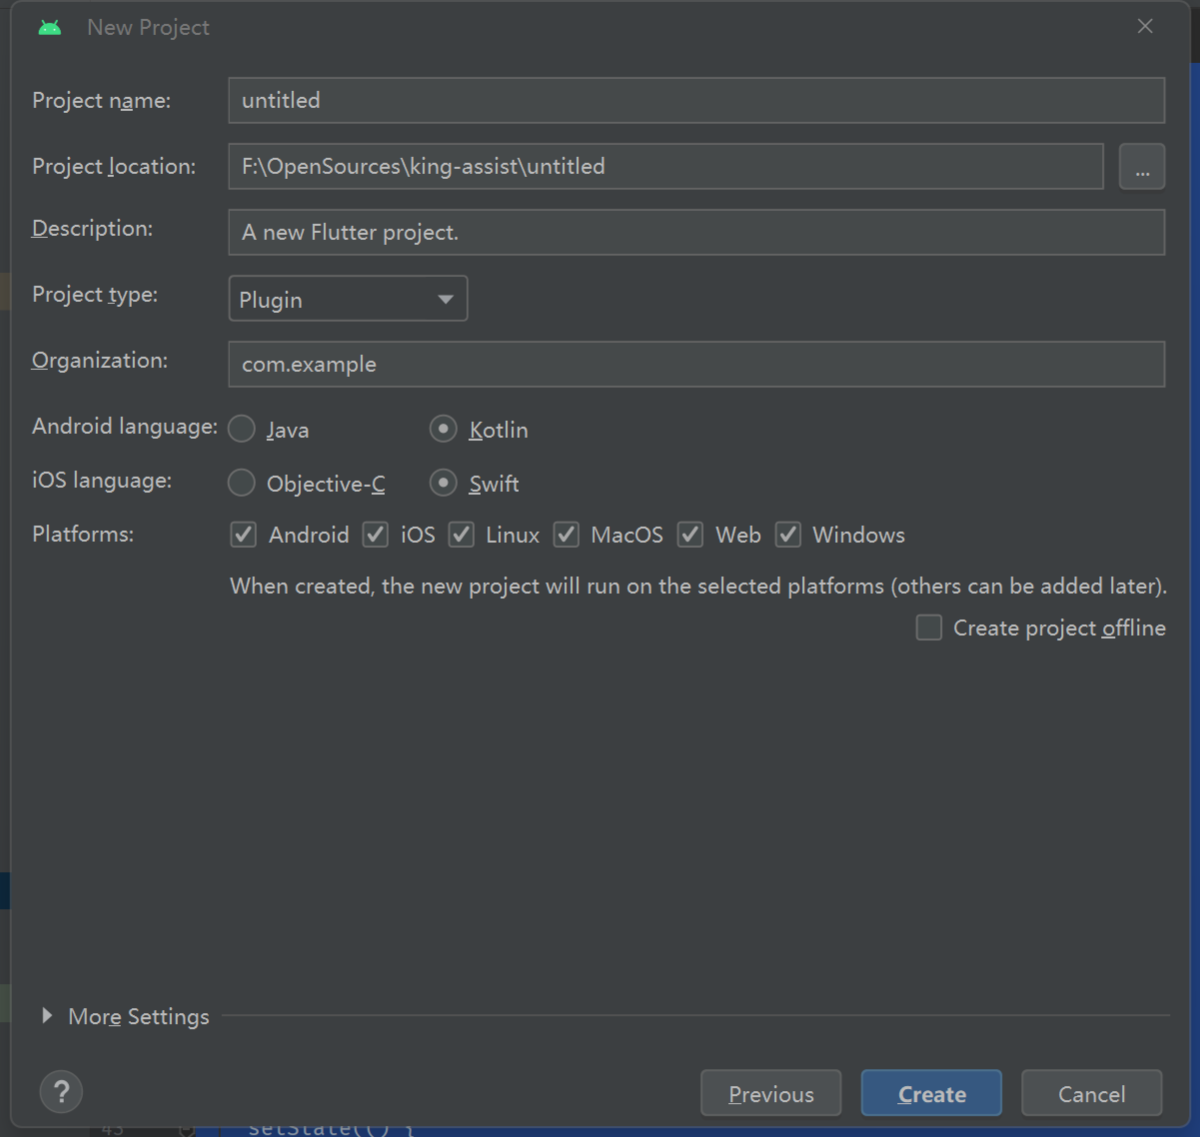The image size is (1200, 1137).
Task: Expand the More Settings section
Action: click(47, 1016)
